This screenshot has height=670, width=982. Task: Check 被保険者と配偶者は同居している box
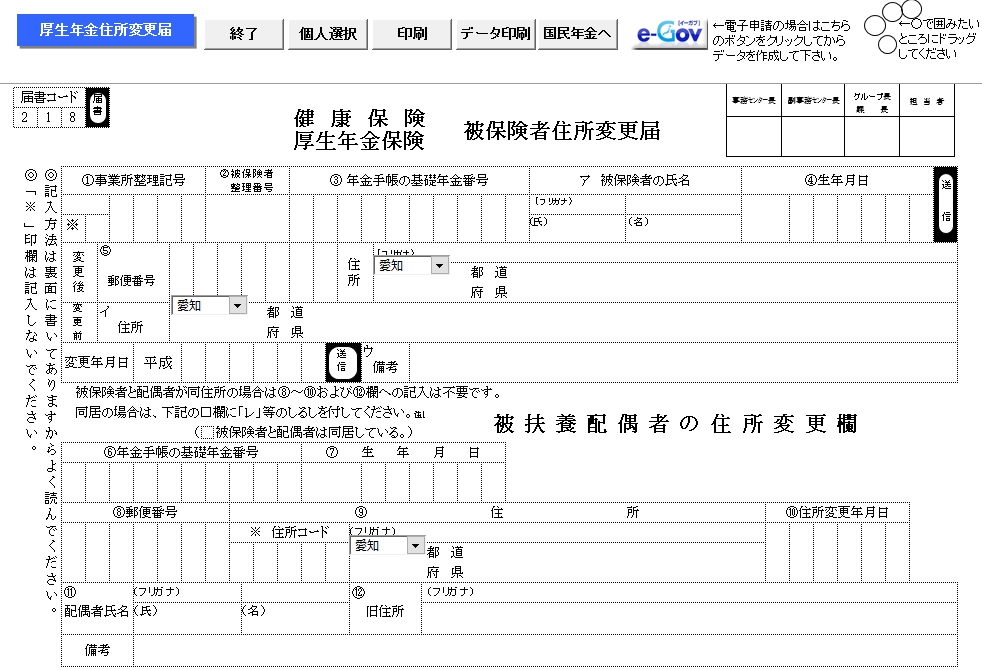tap(207, 432)
